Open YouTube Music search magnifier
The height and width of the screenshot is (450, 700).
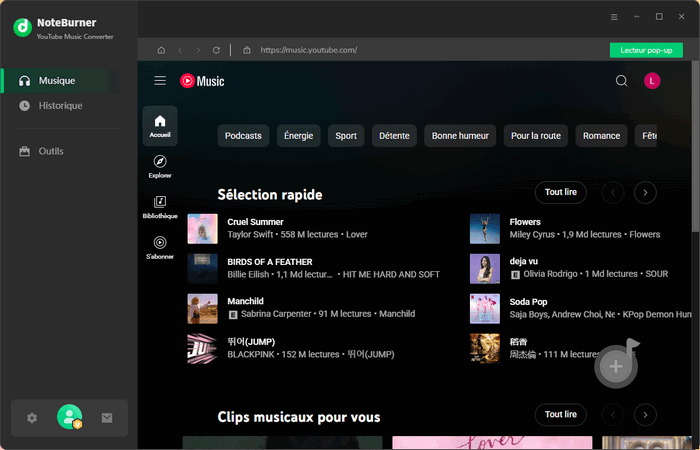pyautogui.click(x=621, y=81)
